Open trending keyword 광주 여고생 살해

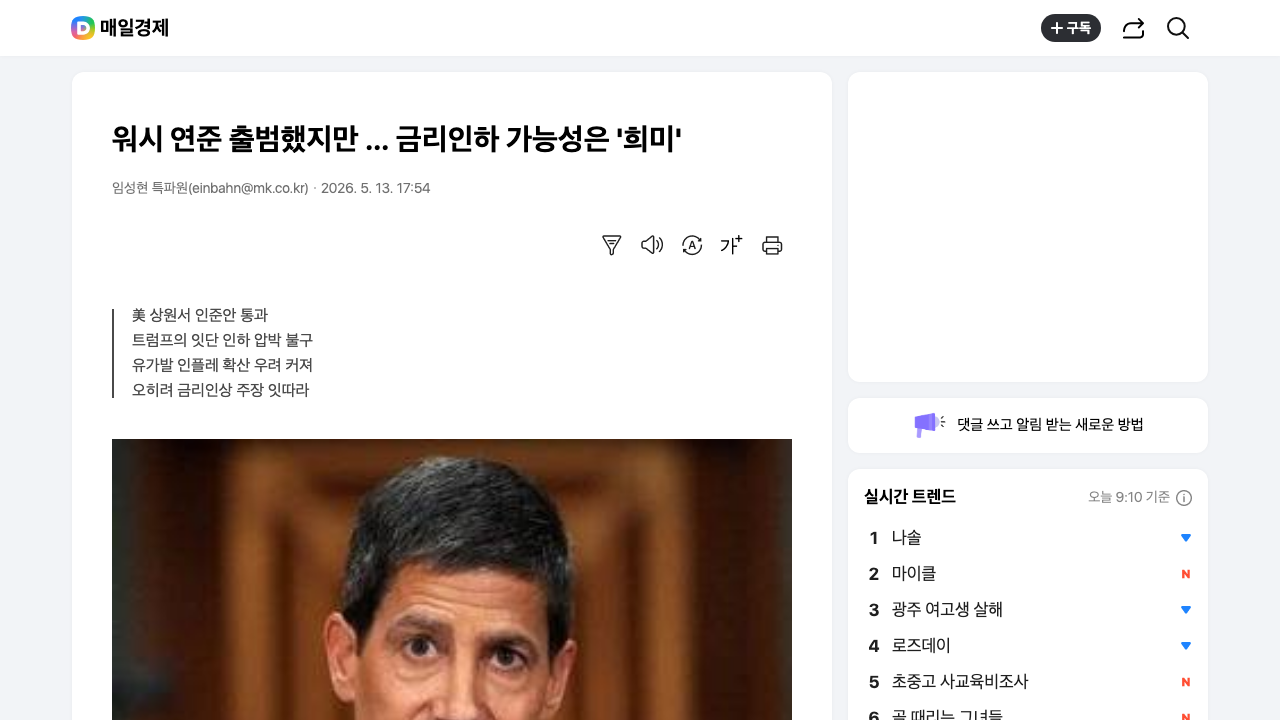point(947,609)
